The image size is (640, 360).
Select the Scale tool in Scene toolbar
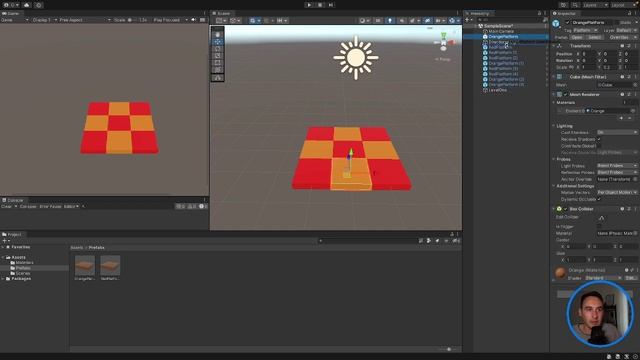pyautogui.click(x=218, y=56)
